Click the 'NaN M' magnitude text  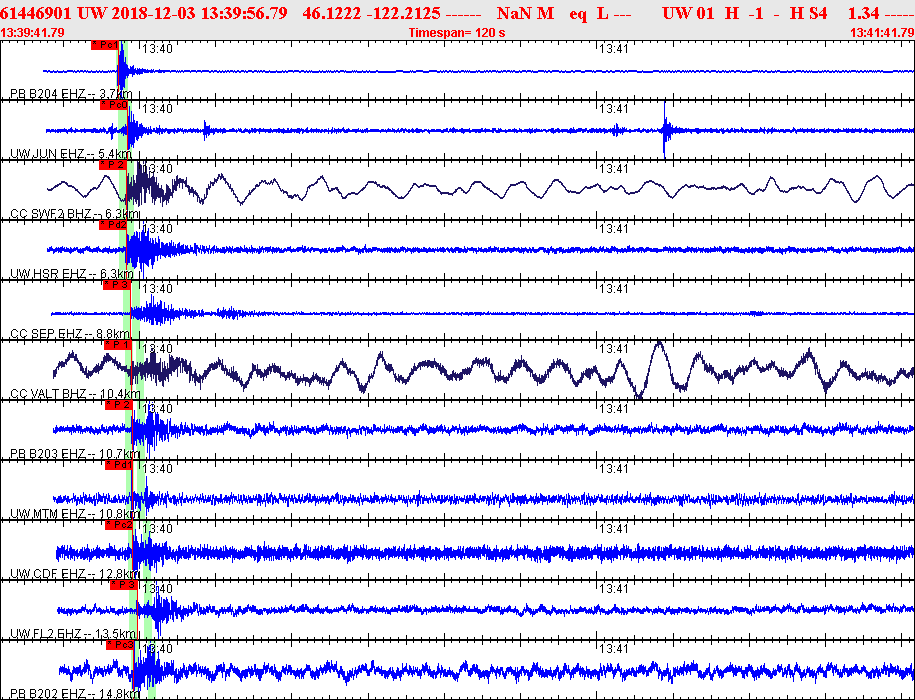coord(525,13)
